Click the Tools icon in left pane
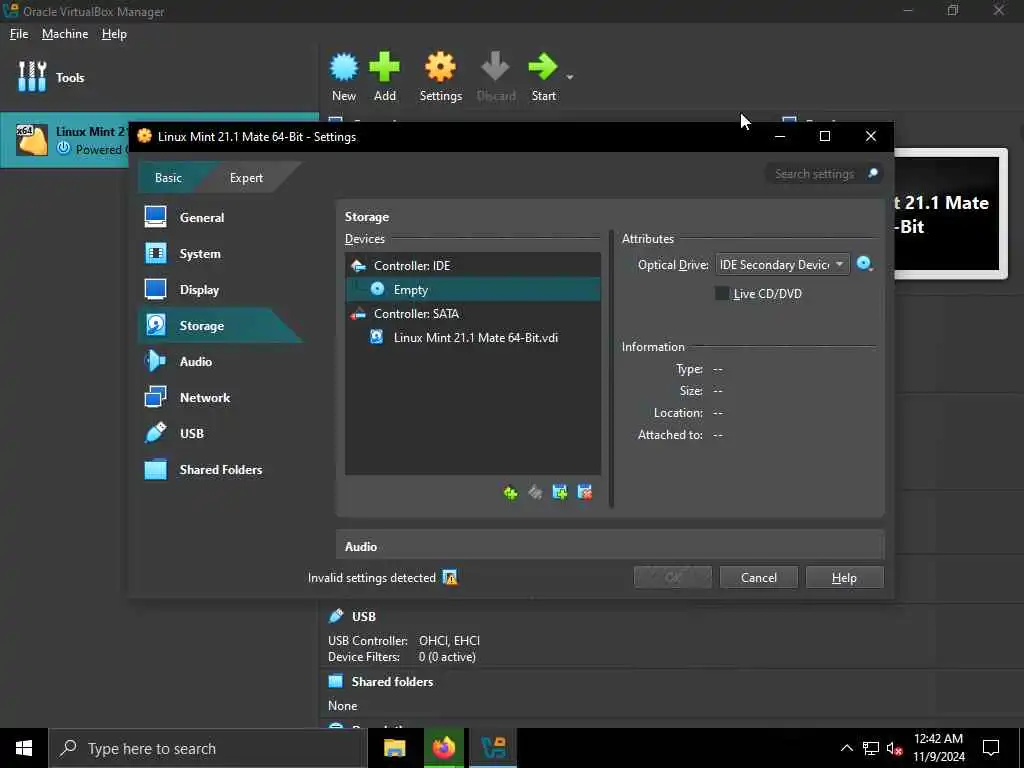This screenshot has width=1024, height=768. click(x=32, y=77)
